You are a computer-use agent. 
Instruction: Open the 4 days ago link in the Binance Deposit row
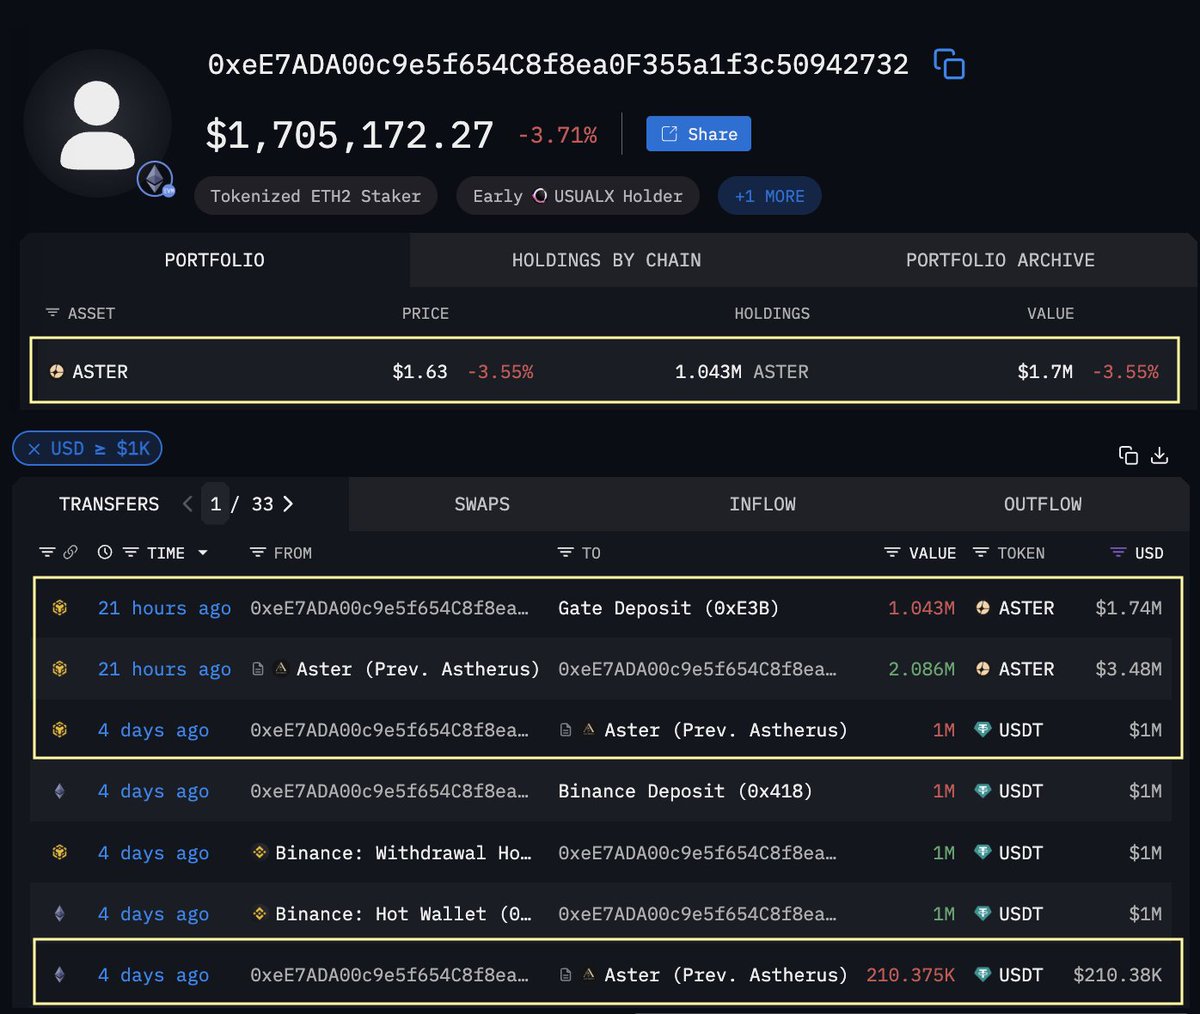(153, 791)
